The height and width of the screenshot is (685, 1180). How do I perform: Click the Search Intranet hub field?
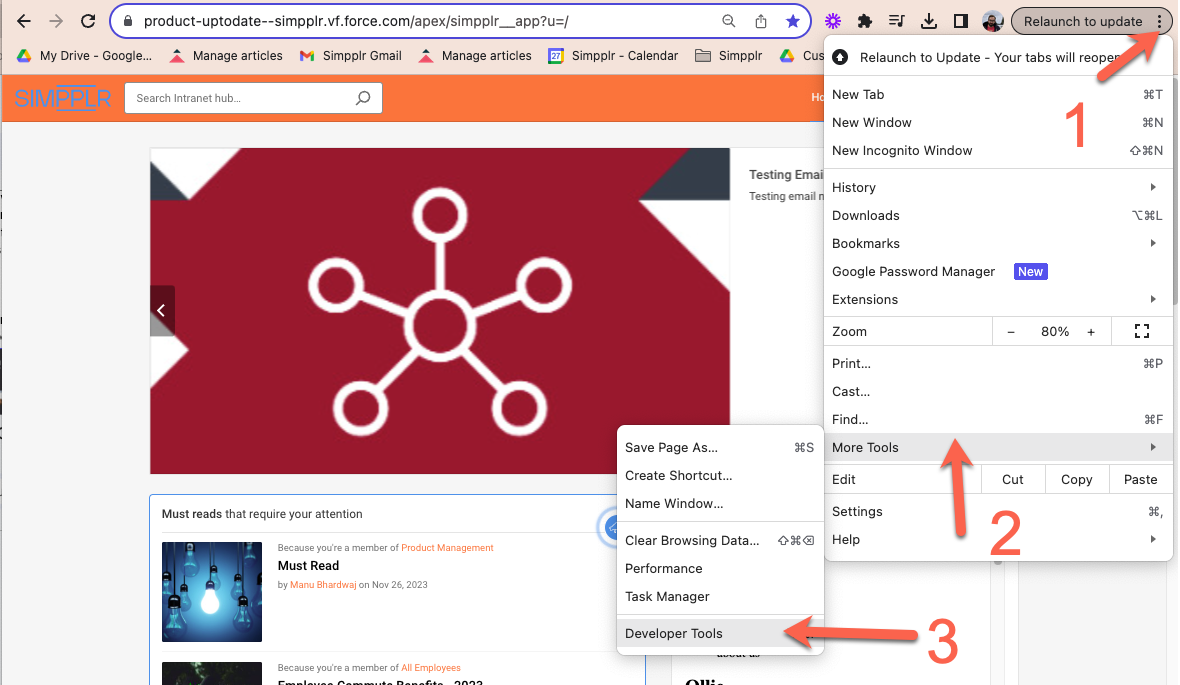240,98
